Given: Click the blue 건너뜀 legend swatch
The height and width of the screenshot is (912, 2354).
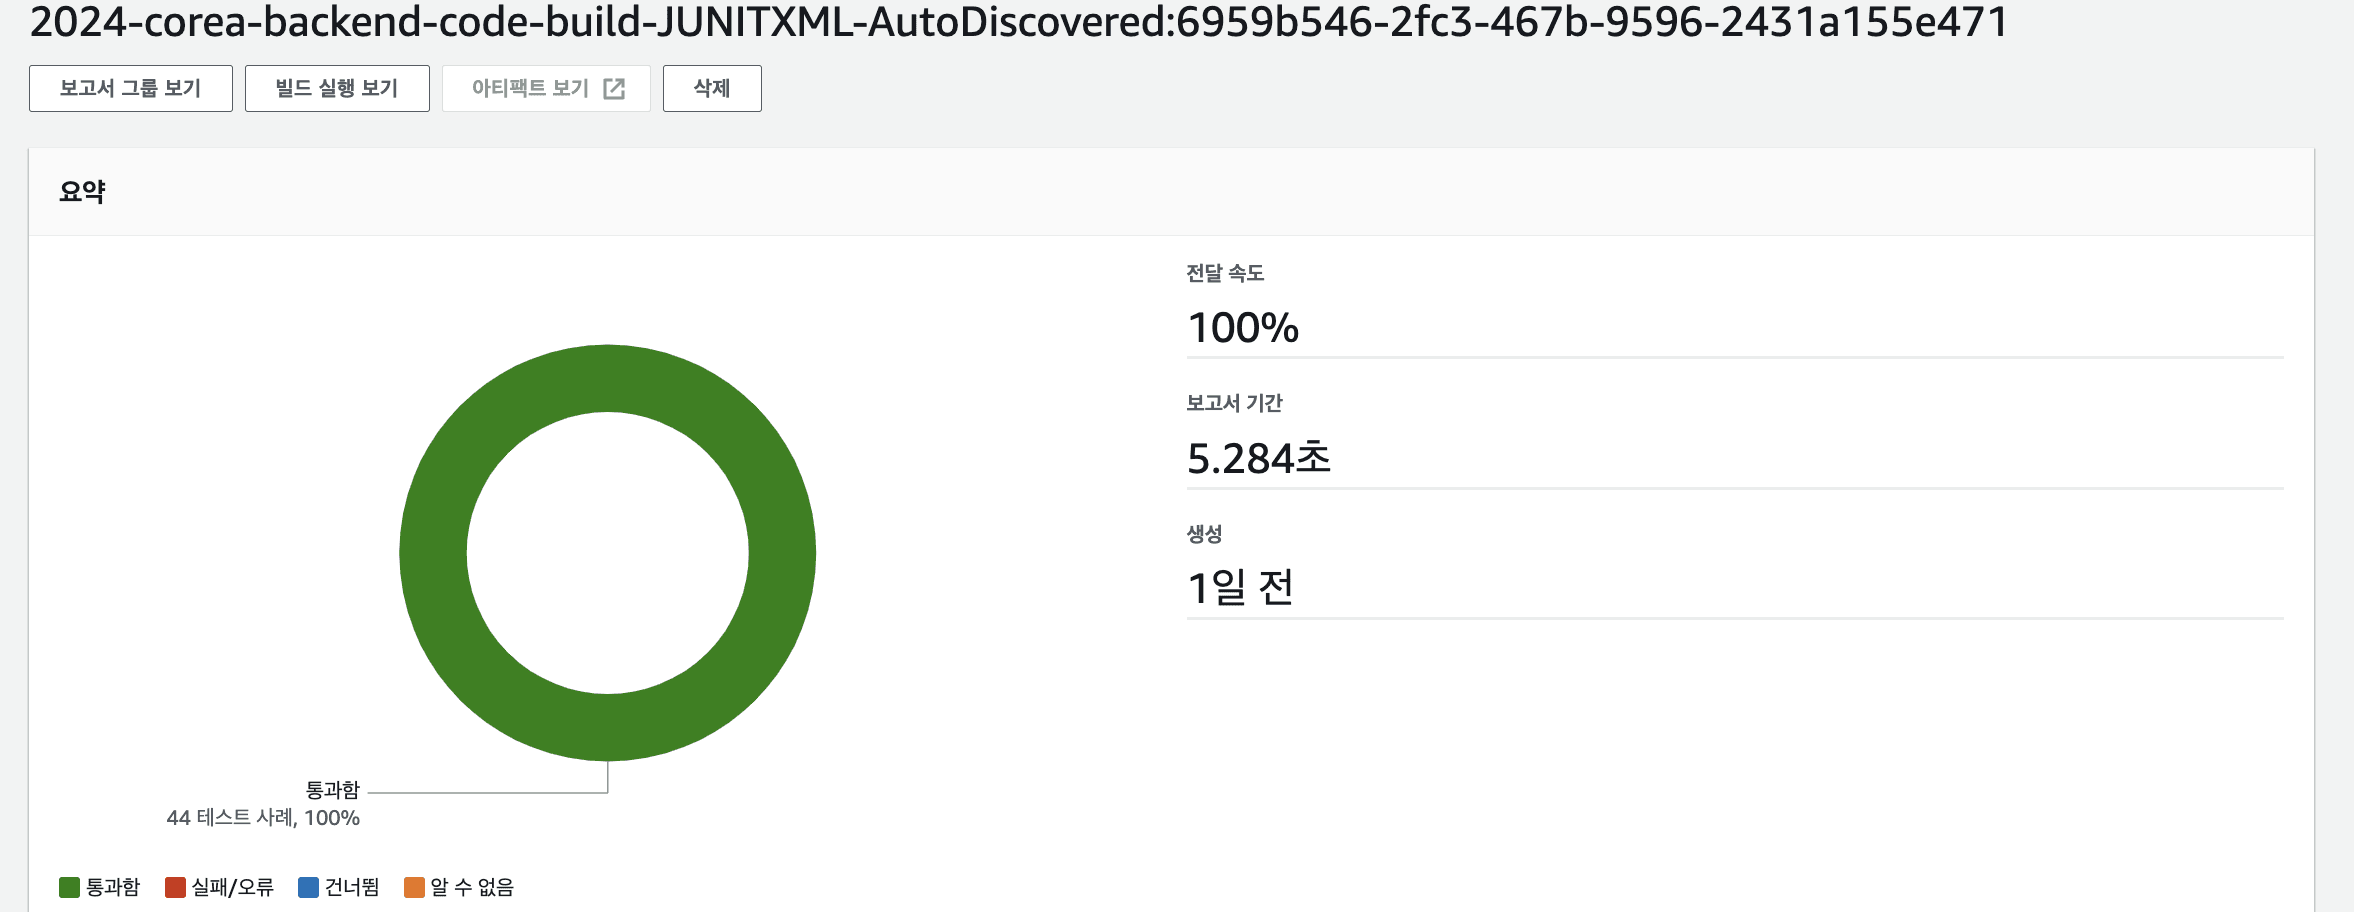Looking at the screenshot, I should (x=308, y=887).
